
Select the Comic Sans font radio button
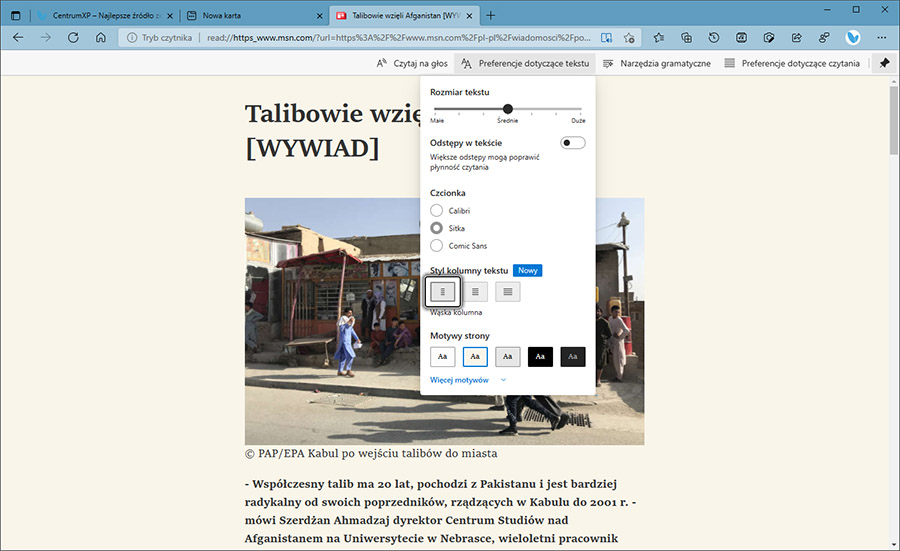[436, 246]
